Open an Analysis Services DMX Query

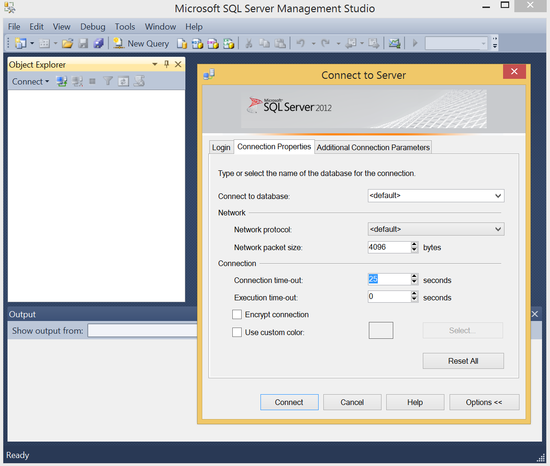[x=213, y=43]
